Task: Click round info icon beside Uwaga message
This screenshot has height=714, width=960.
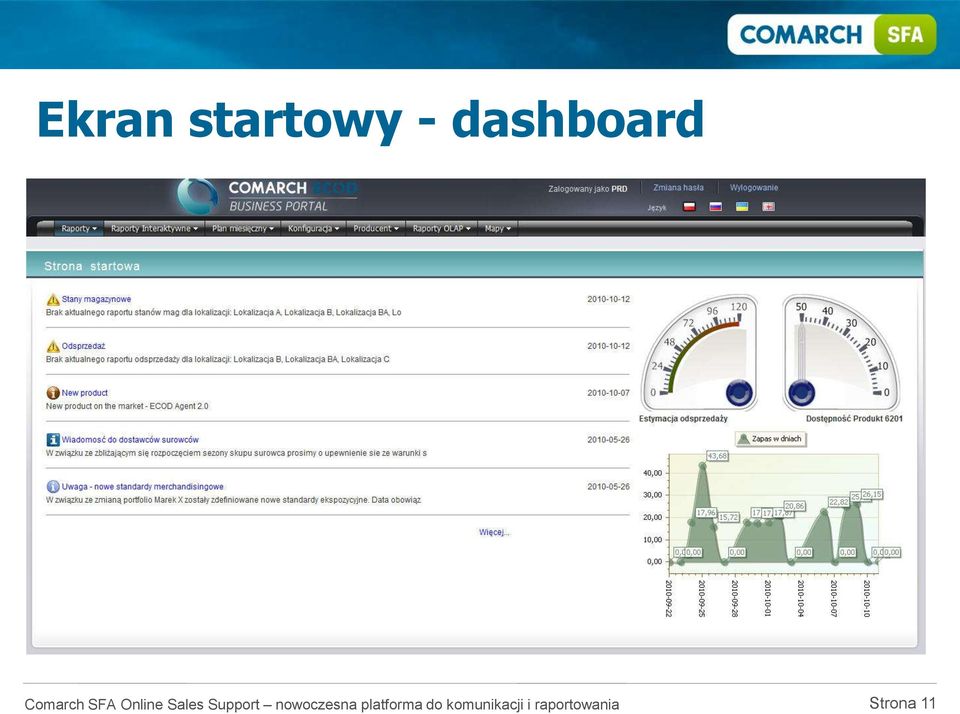Action: (53, 487)
